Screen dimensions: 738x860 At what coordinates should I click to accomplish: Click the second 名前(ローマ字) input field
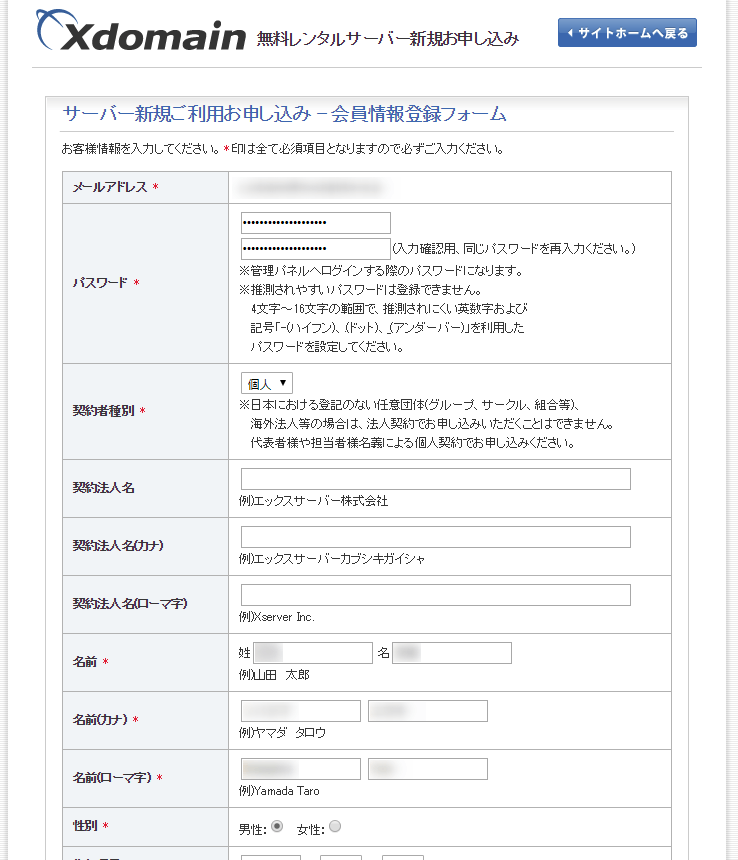(x=427, y=769)
